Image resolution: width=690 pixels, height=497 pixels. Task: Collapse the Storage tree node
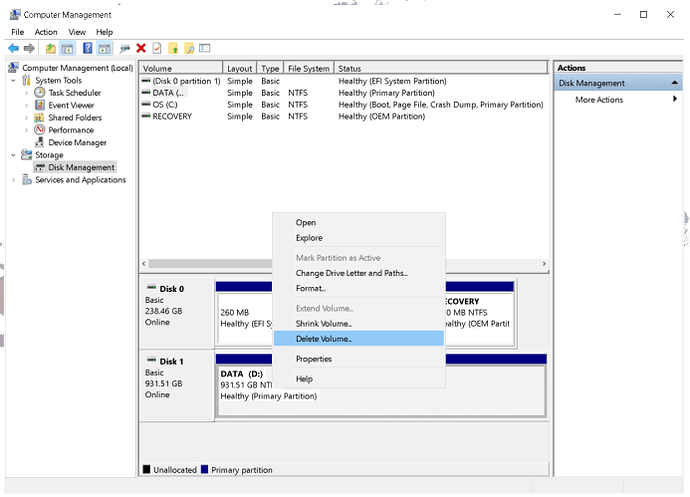[x=14, y=155]
